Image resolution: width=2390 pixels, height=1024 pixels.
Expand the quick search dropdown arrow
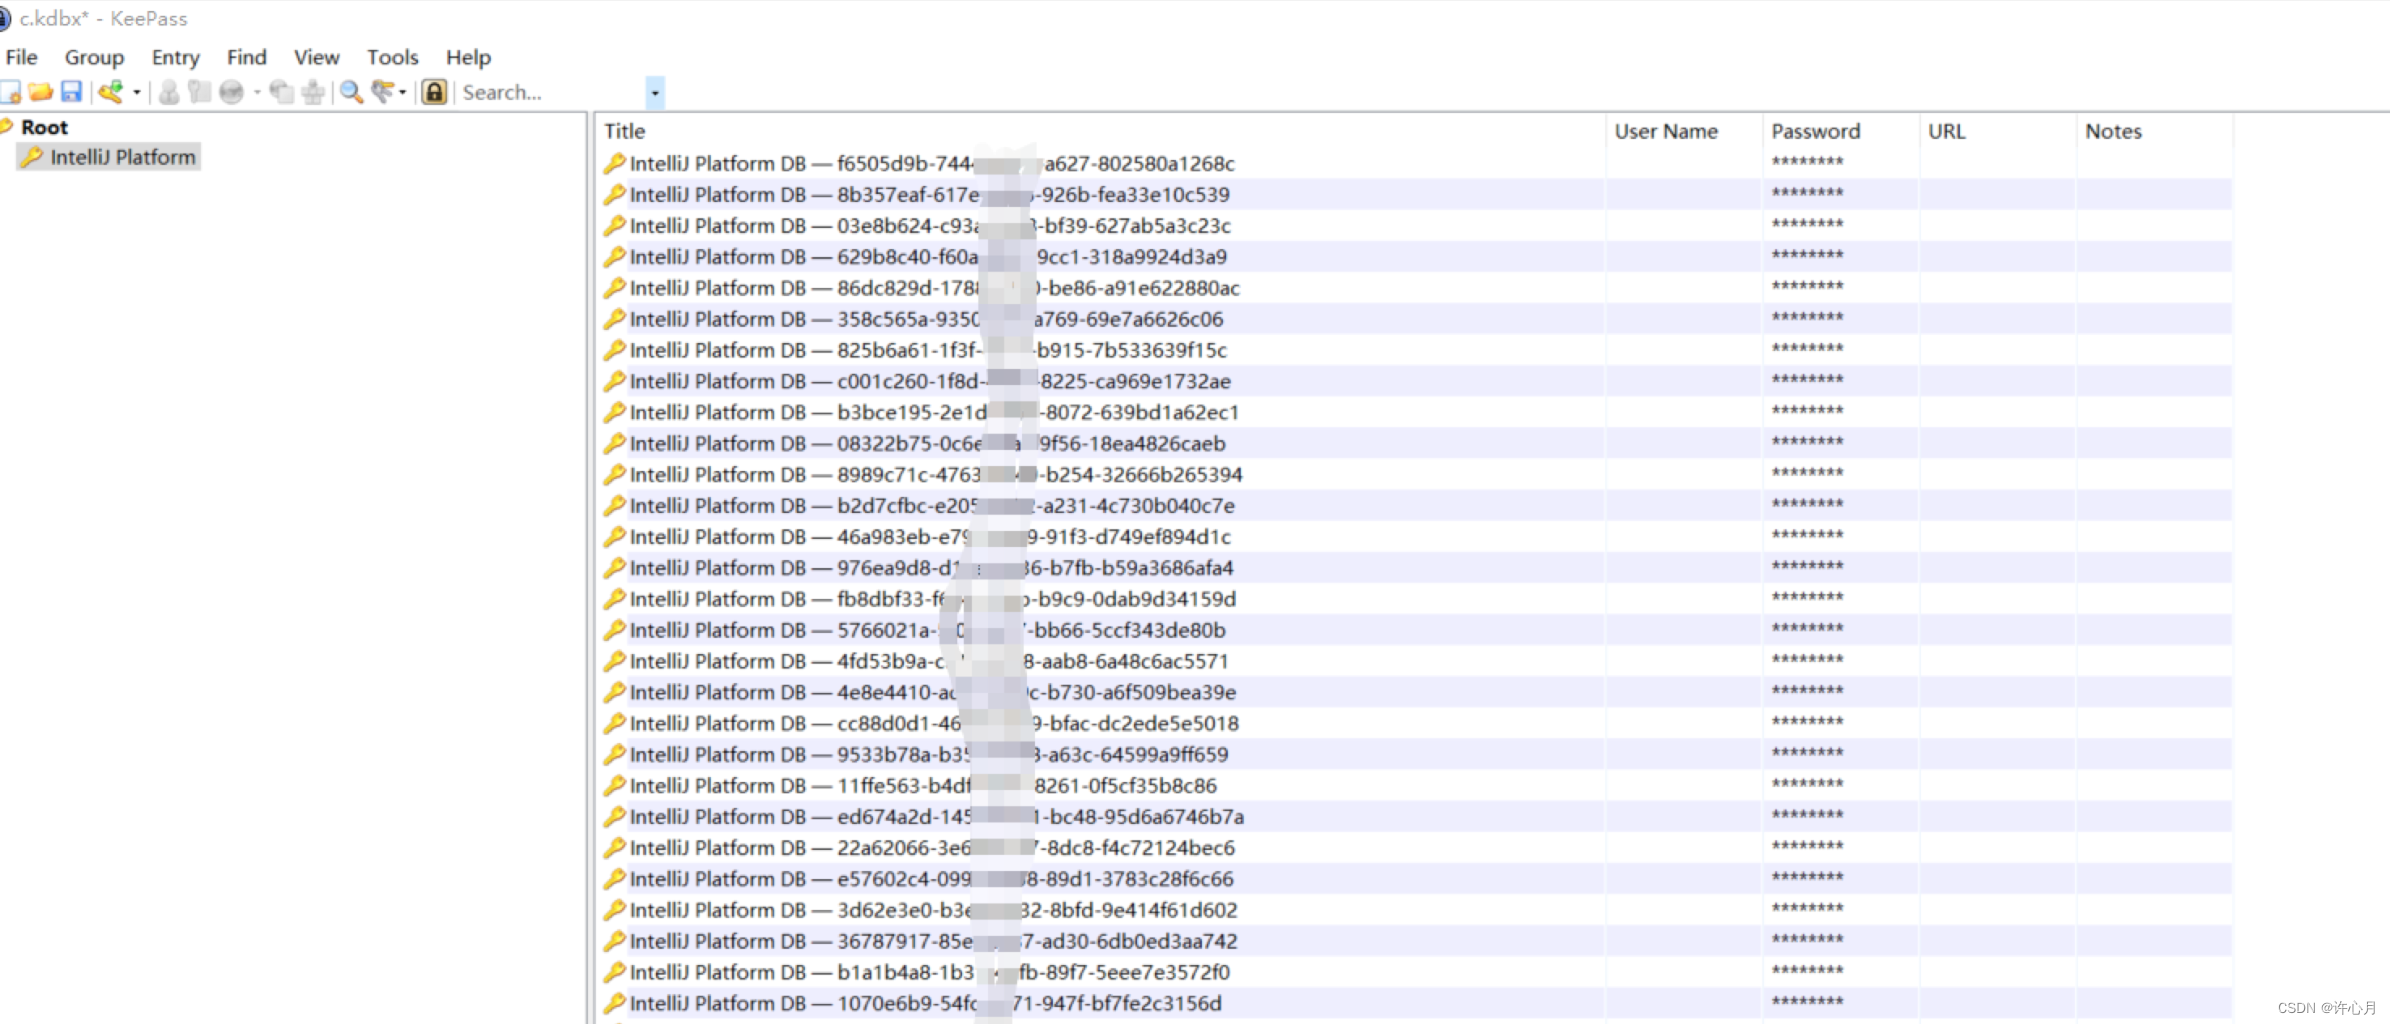point(655,92)
